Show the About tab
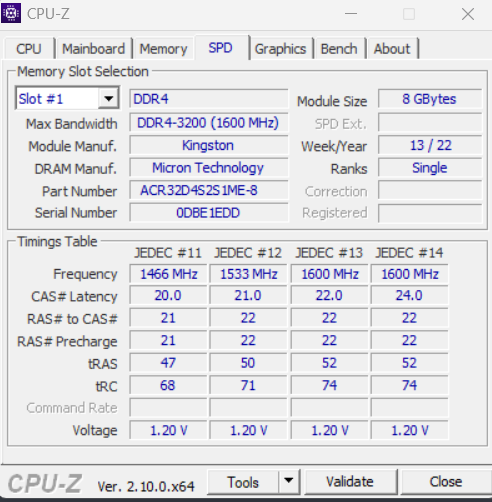This screenshot has height=502, width=492. click(x=392, y=49)
